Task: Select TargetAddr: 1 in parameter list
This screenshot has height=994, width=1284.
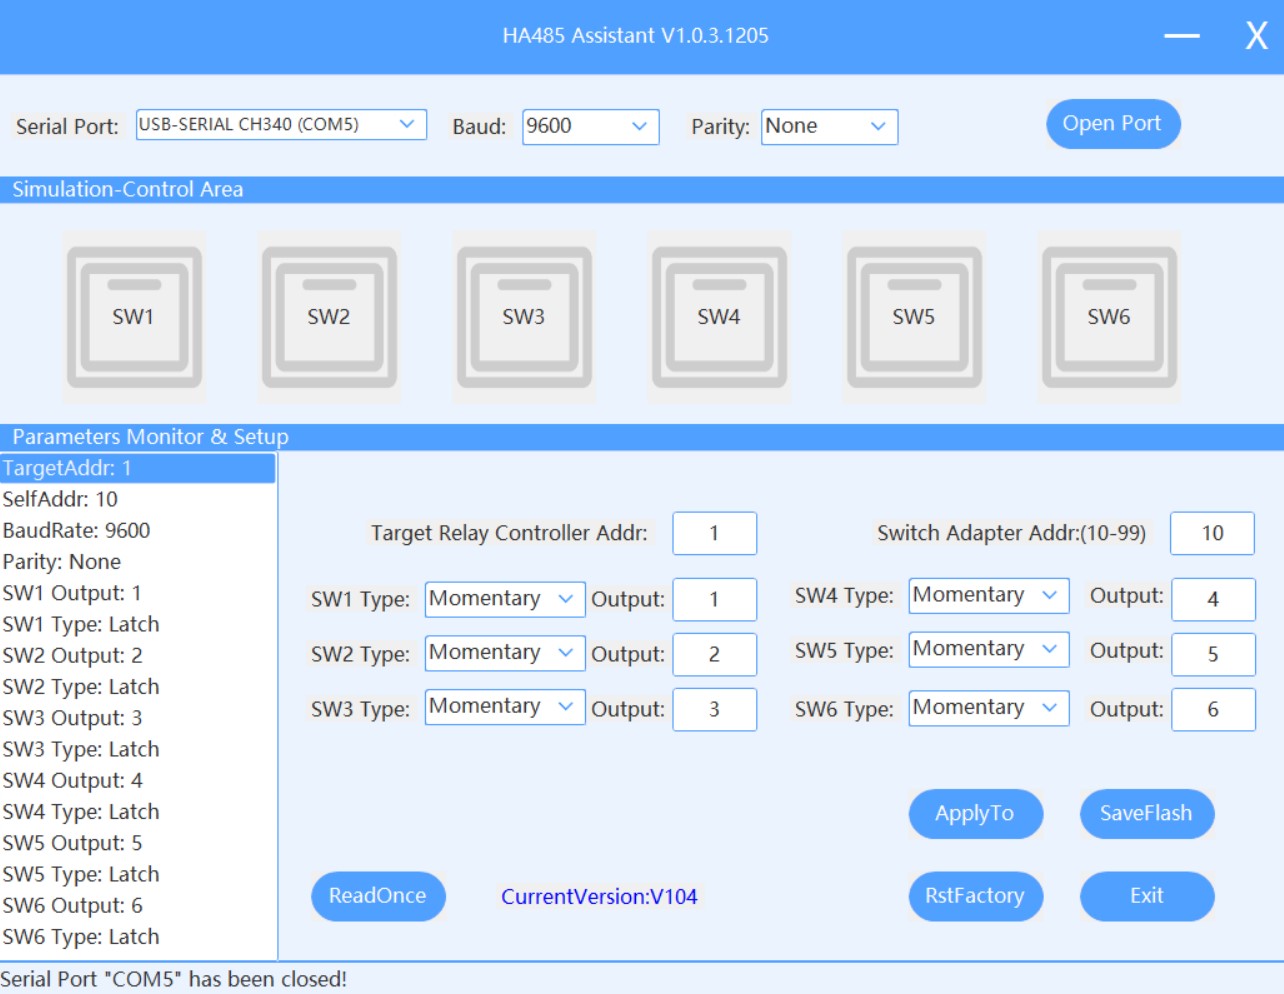Action: pos(137,468)
